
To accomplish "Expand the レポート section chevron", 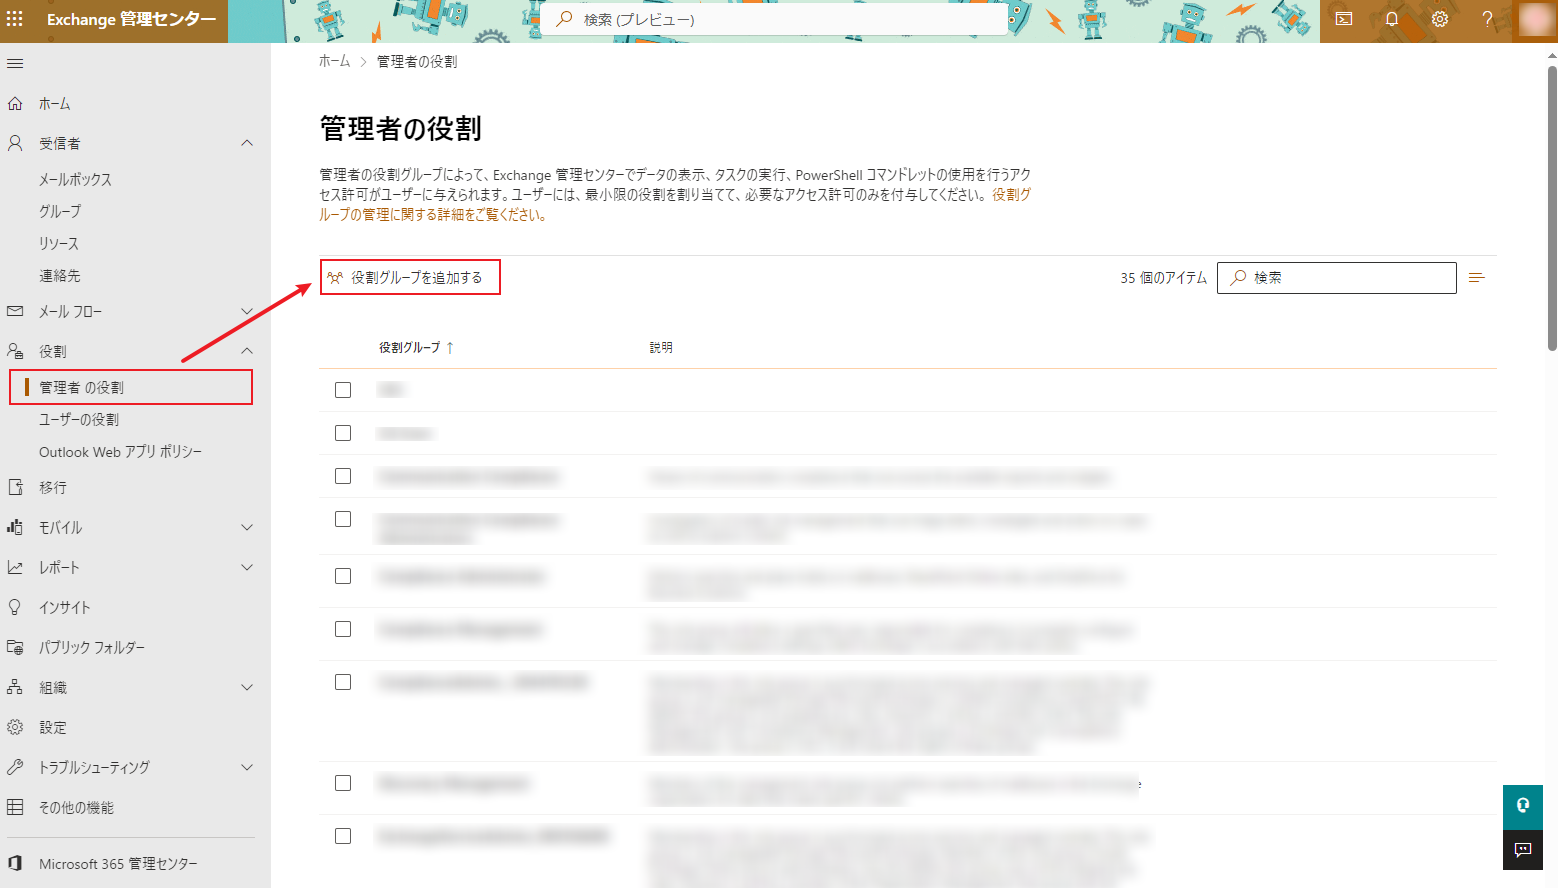I will pyautogui.click(x=247, y=567).
